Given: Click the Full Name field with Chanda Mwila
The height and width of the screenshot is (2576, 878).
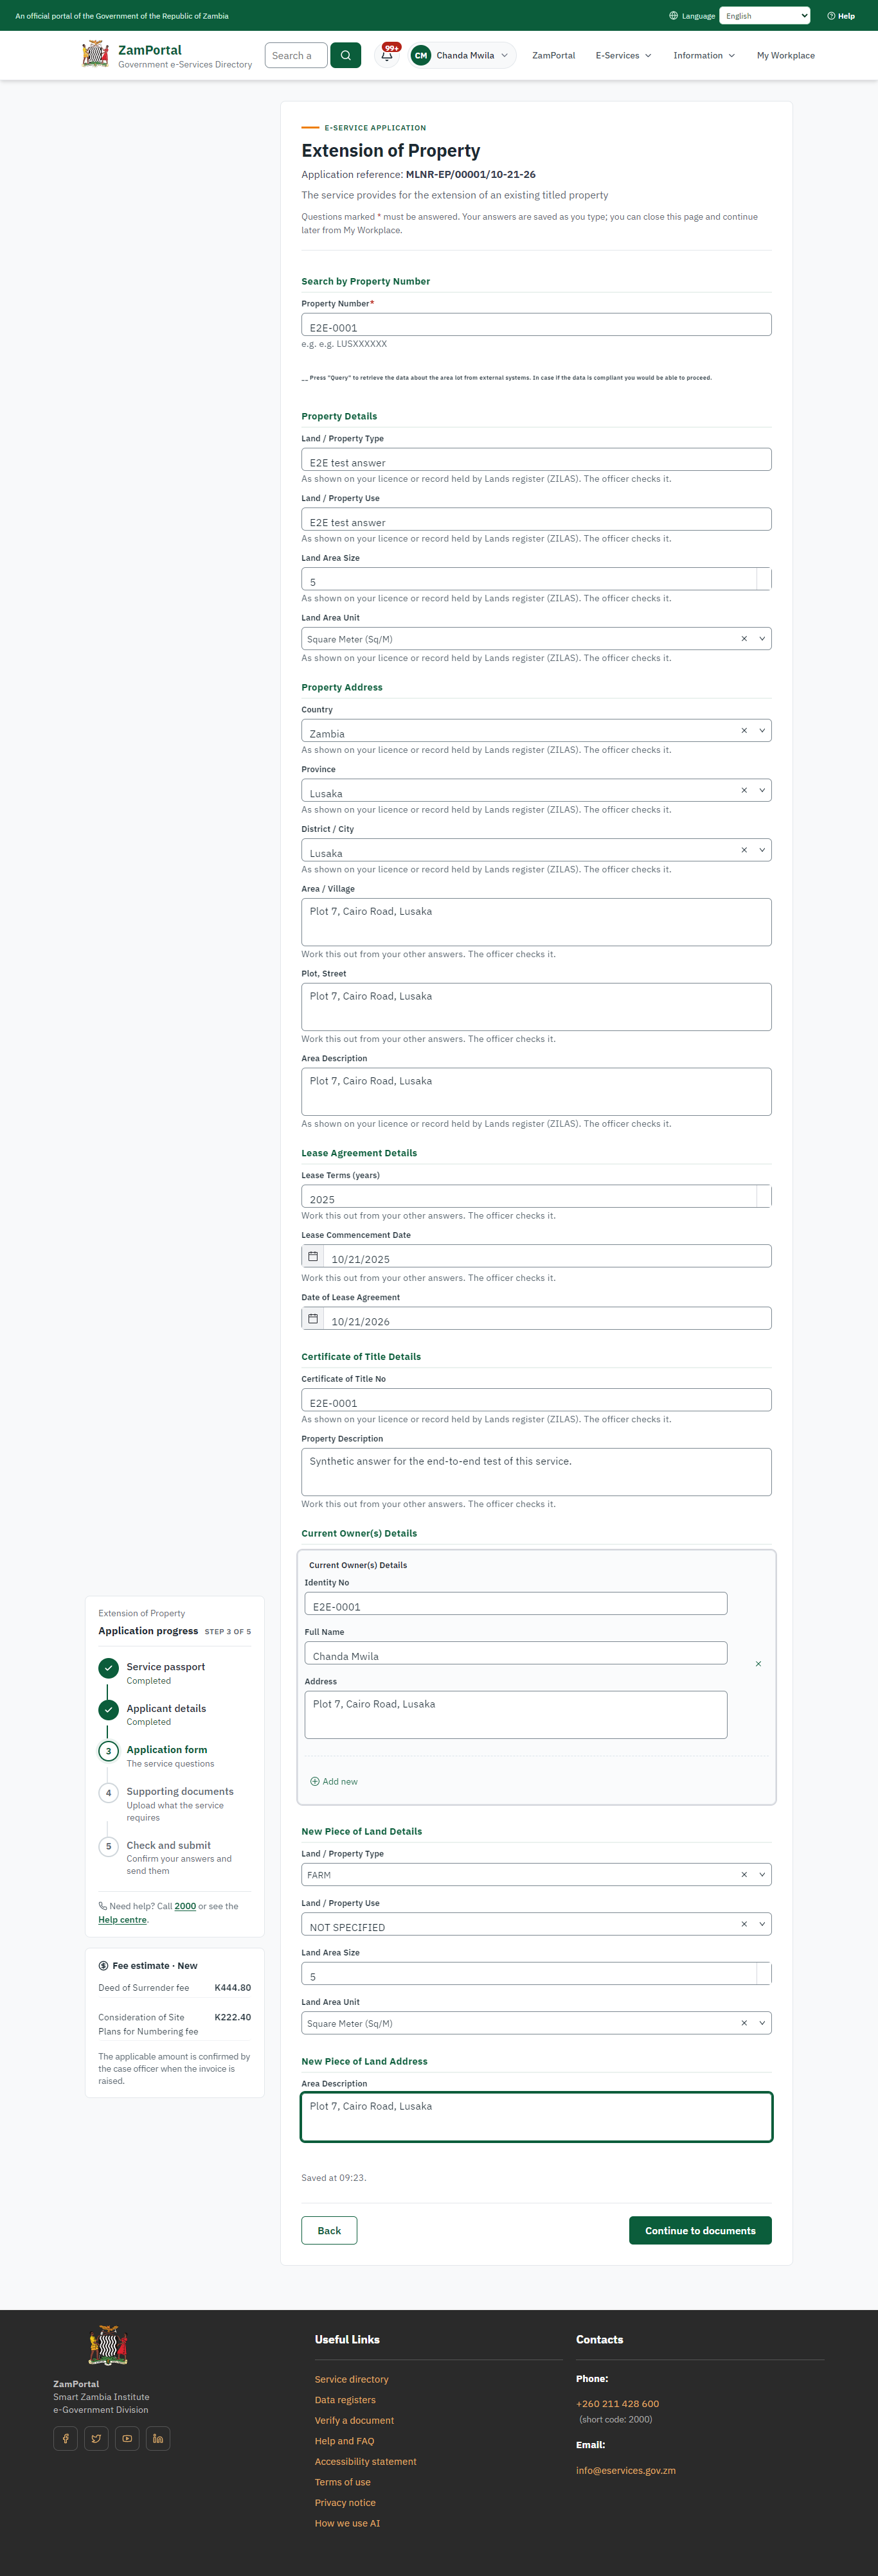Looking at the screenshot, I should click(x=516, y=1653).
